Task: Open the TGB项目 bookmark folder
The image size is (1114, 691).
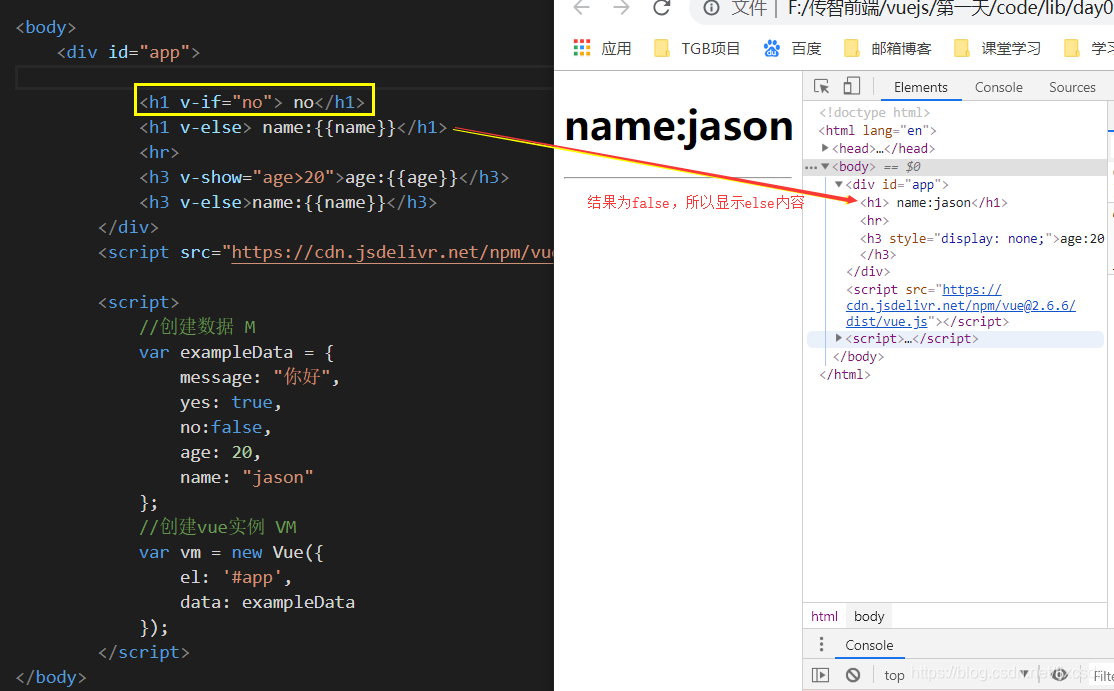Action: 697,48
